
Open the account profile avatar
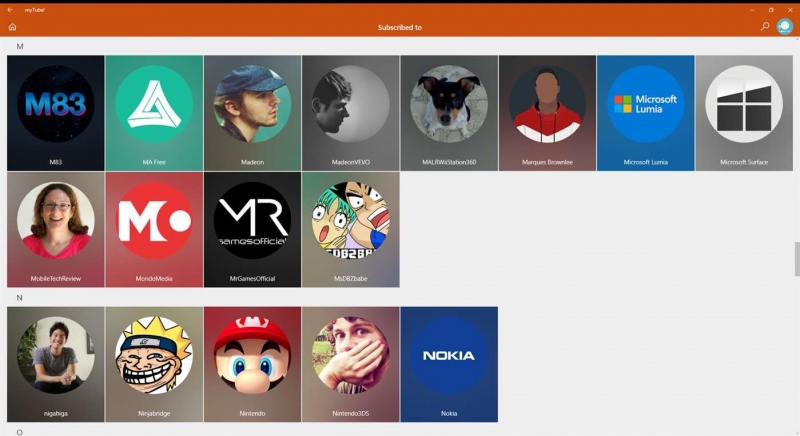(x=785, y=27)
